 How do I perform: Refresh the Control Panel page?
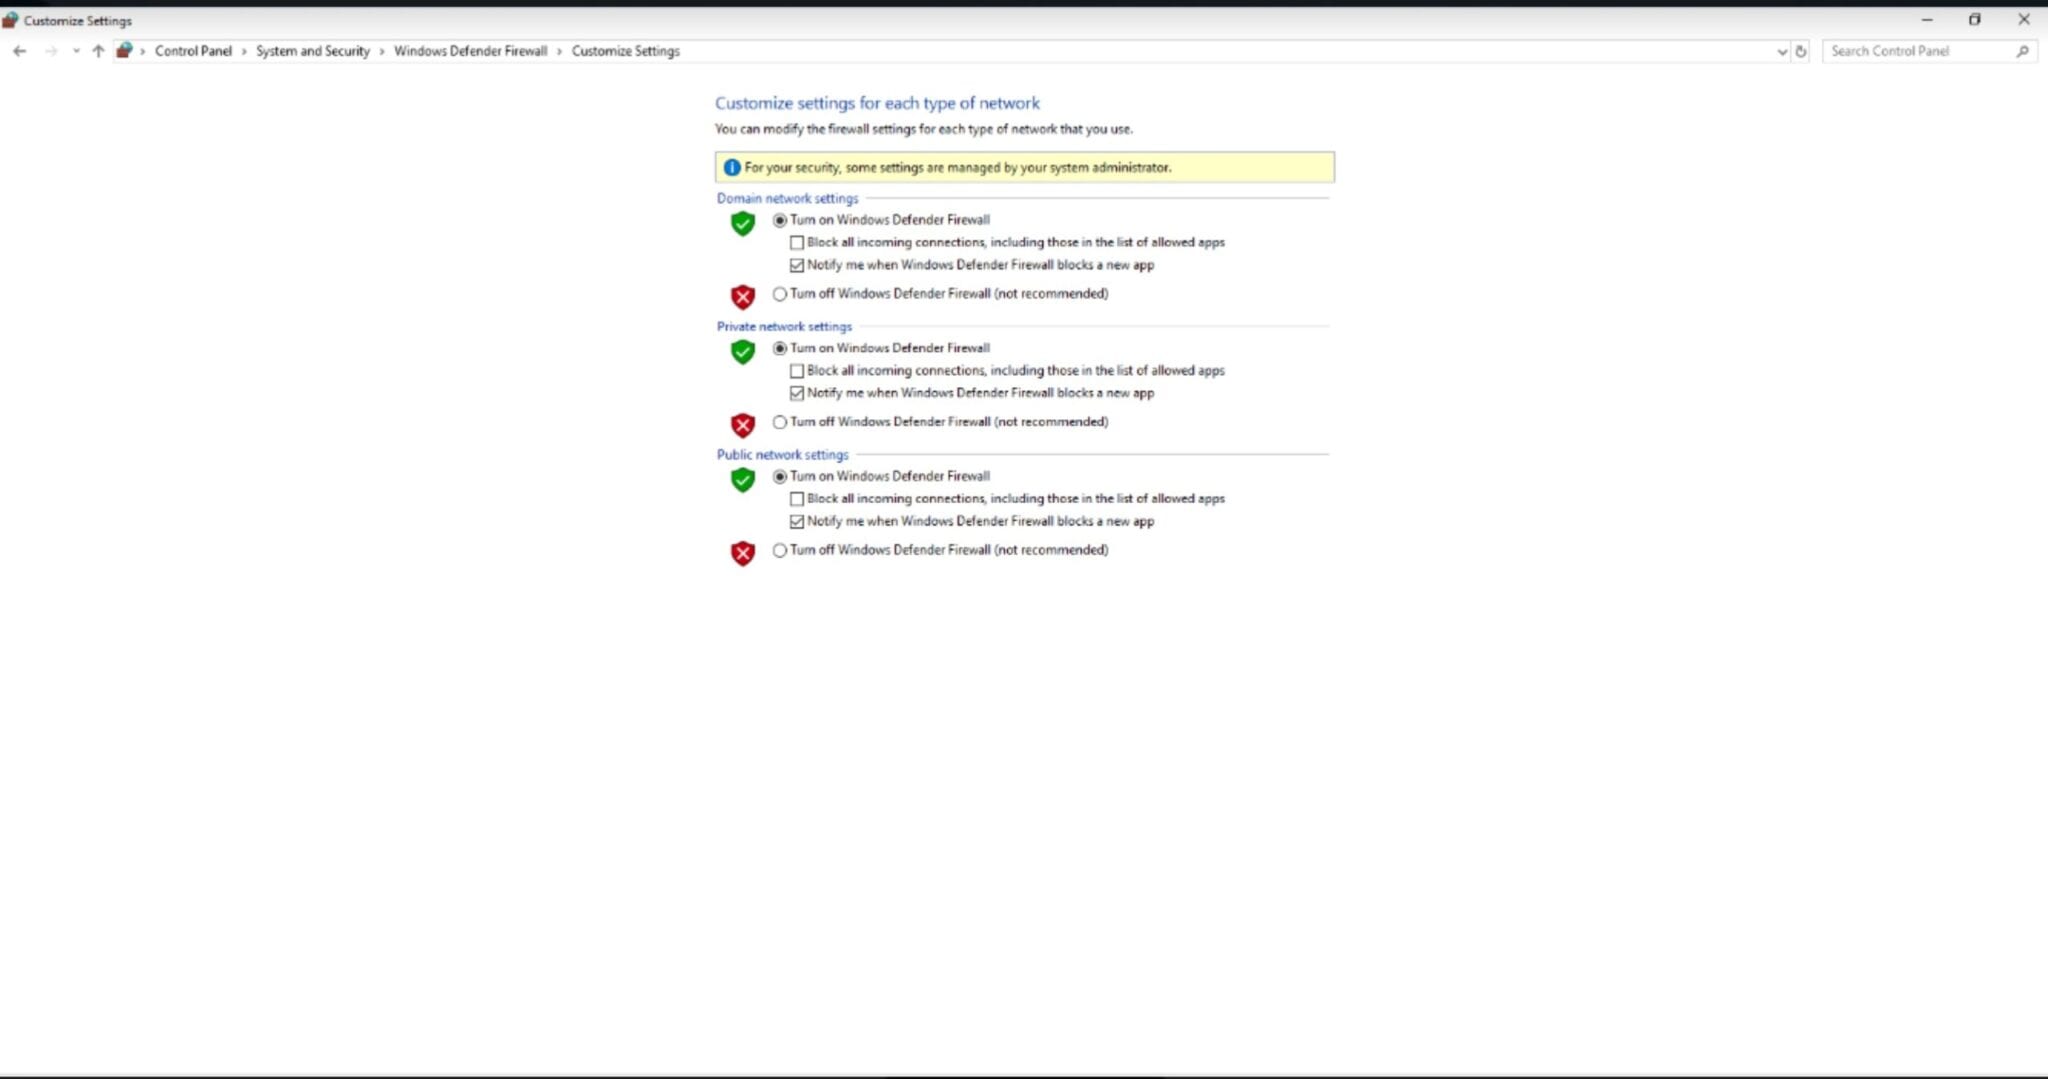1801,51
